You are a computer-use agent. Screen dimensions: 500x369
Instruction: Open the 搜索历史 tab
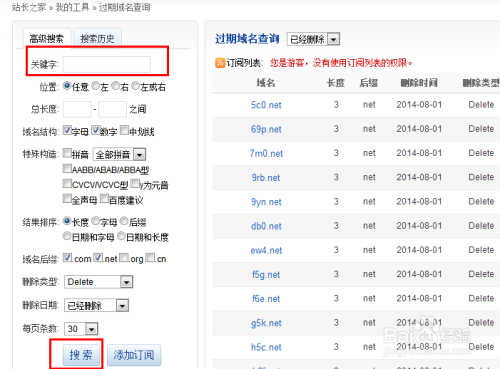(97, 39)
